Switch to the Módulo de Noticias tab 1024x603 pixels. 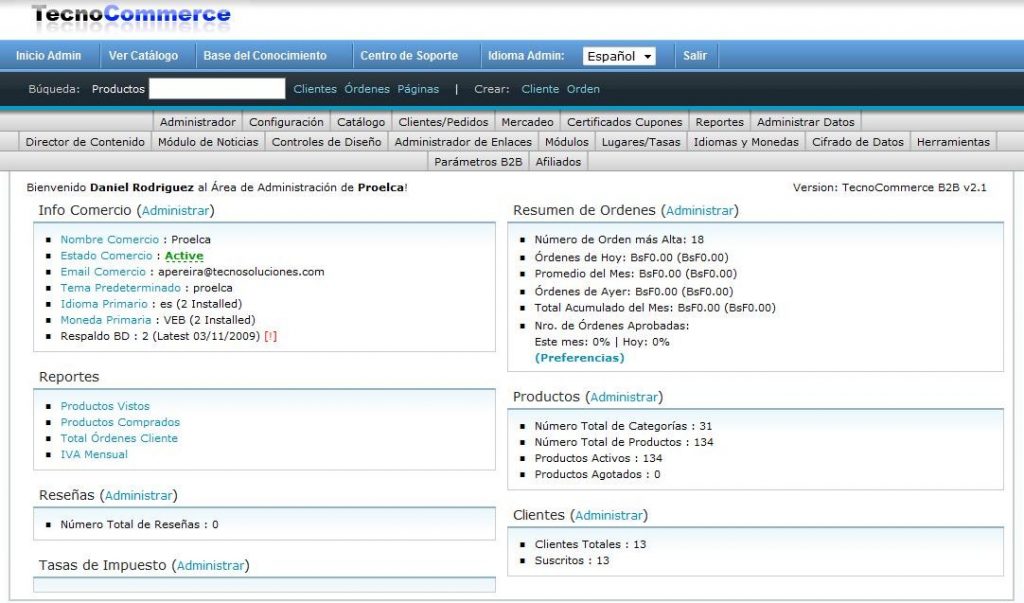pos(208,142)
